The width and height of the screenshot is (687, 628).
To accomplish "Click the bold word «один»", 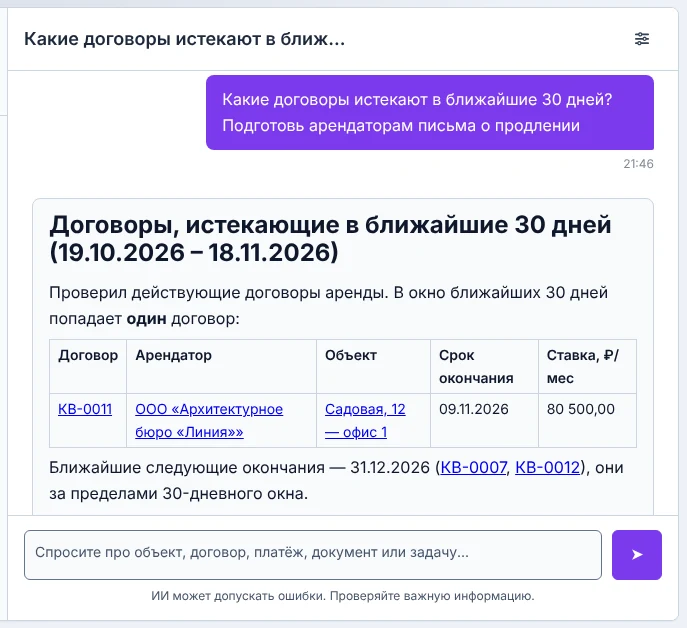I will pyautogui.click(x=146, y=319).
